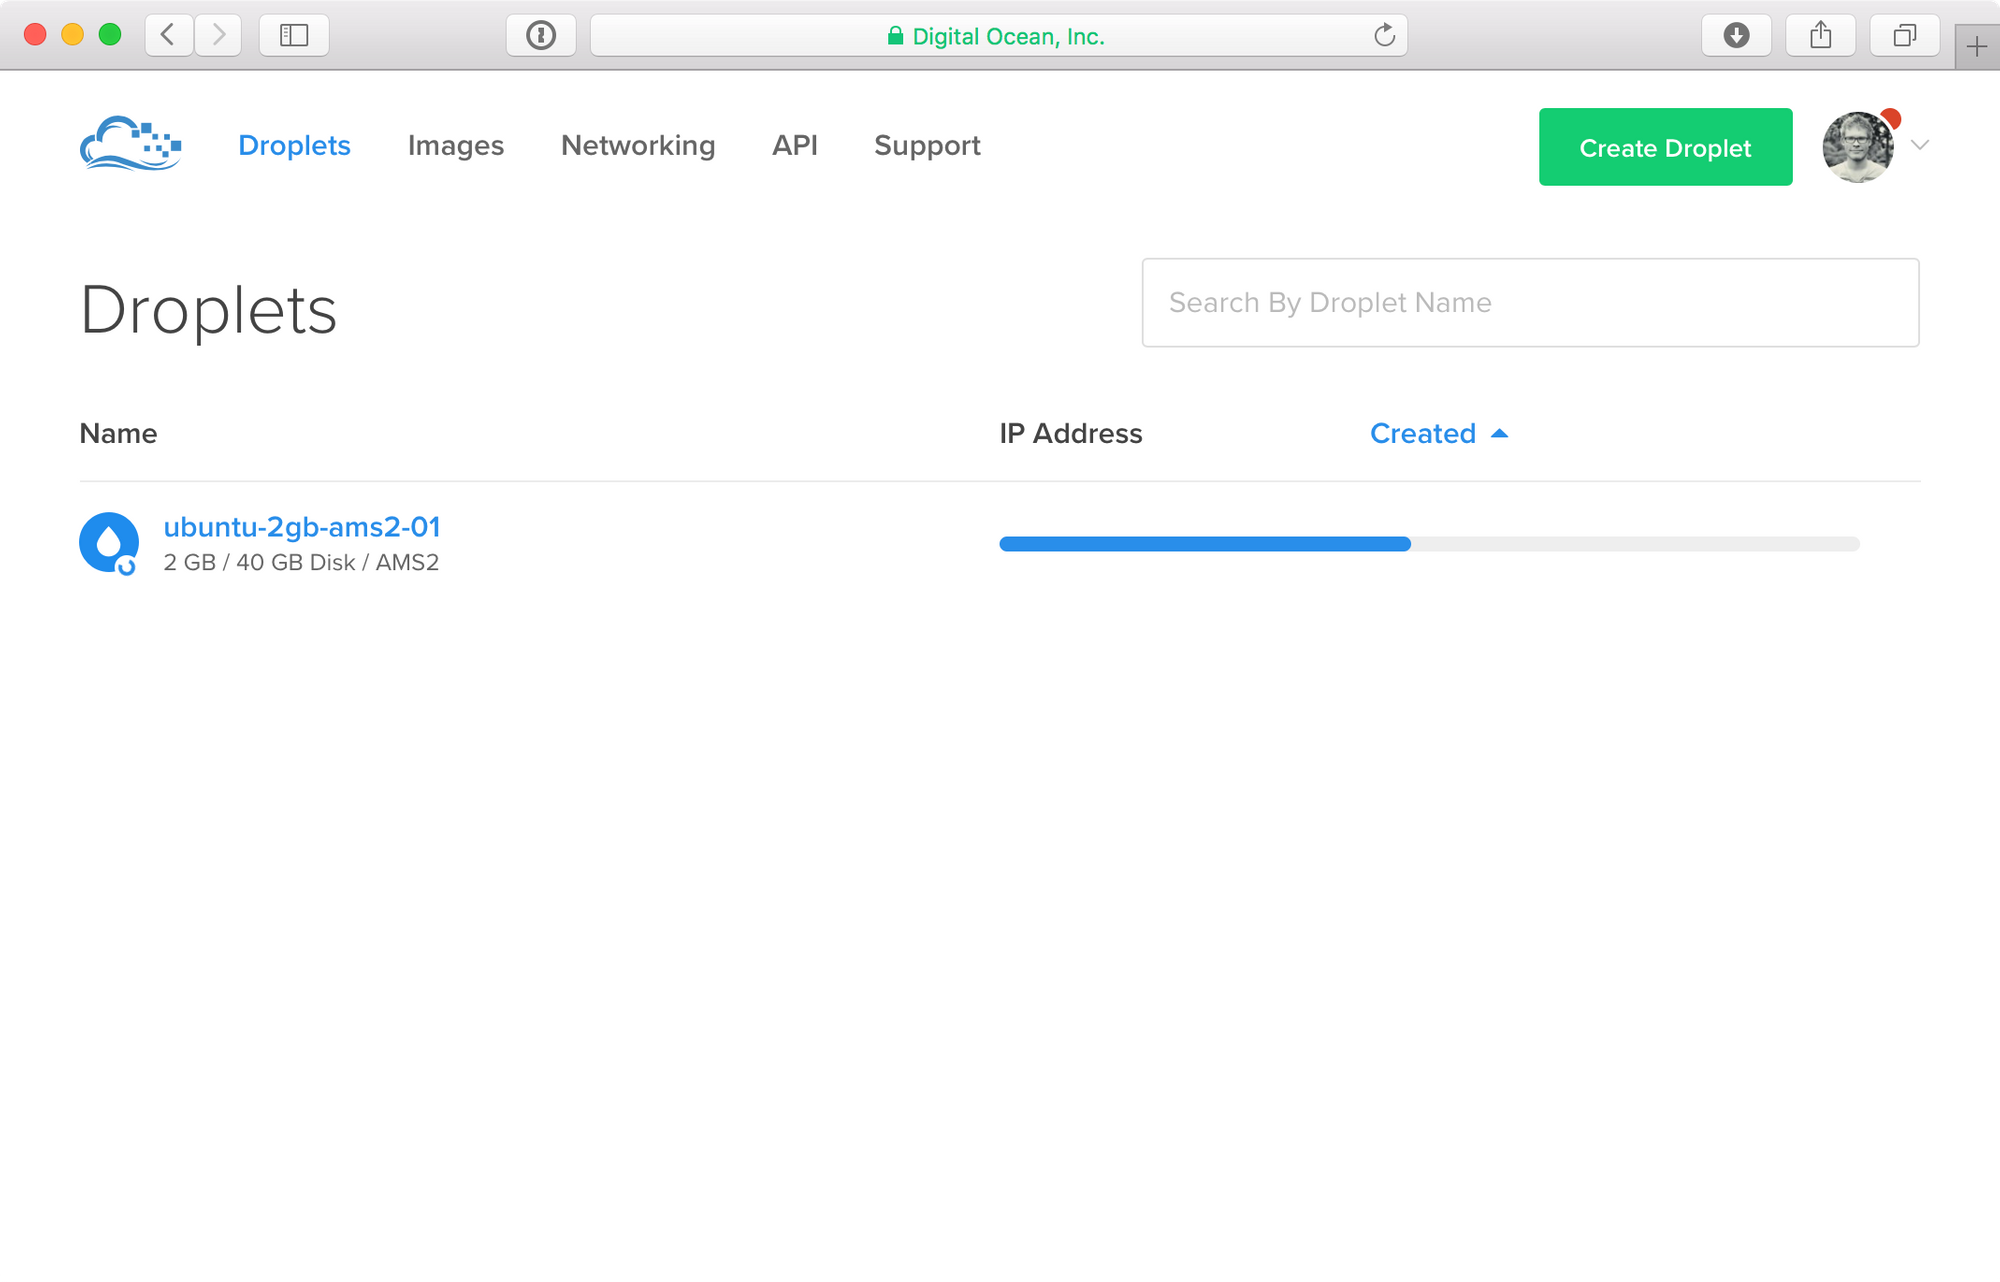Image resolution: width=2000 pixels, height=1282 pixels.
Task: Open the ubuntu-2gb-ams2-01 droplet link
Action: click(301, 527)
